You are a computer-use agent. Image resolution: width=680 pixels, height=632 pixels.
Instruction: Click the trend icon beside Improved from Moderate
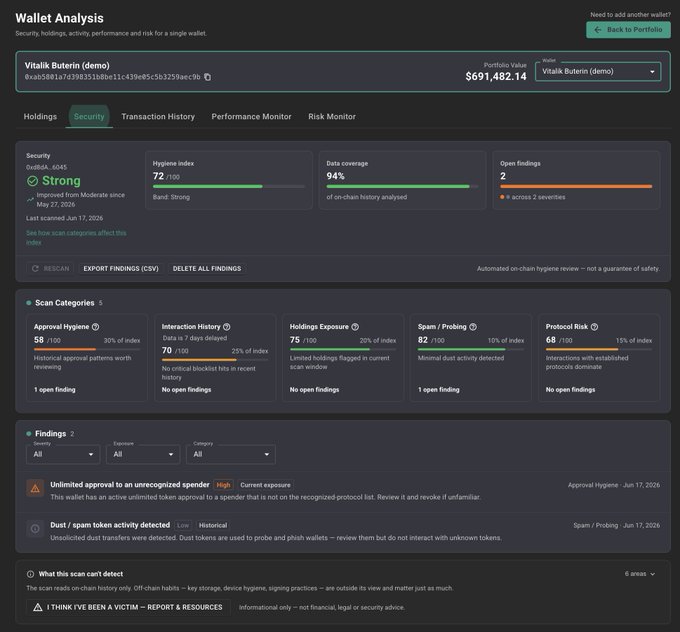(x=30, y=200)
